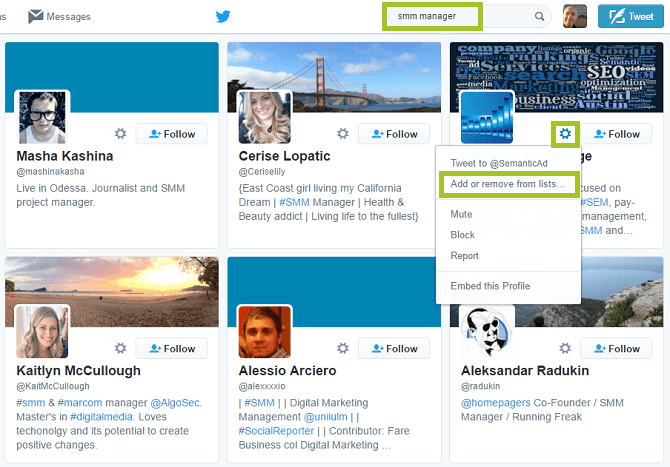Image resolution: width=670 pixels, height=467 pixels.
Task: Click the Aleksandar Radukin name link
Action: point(525,370)
